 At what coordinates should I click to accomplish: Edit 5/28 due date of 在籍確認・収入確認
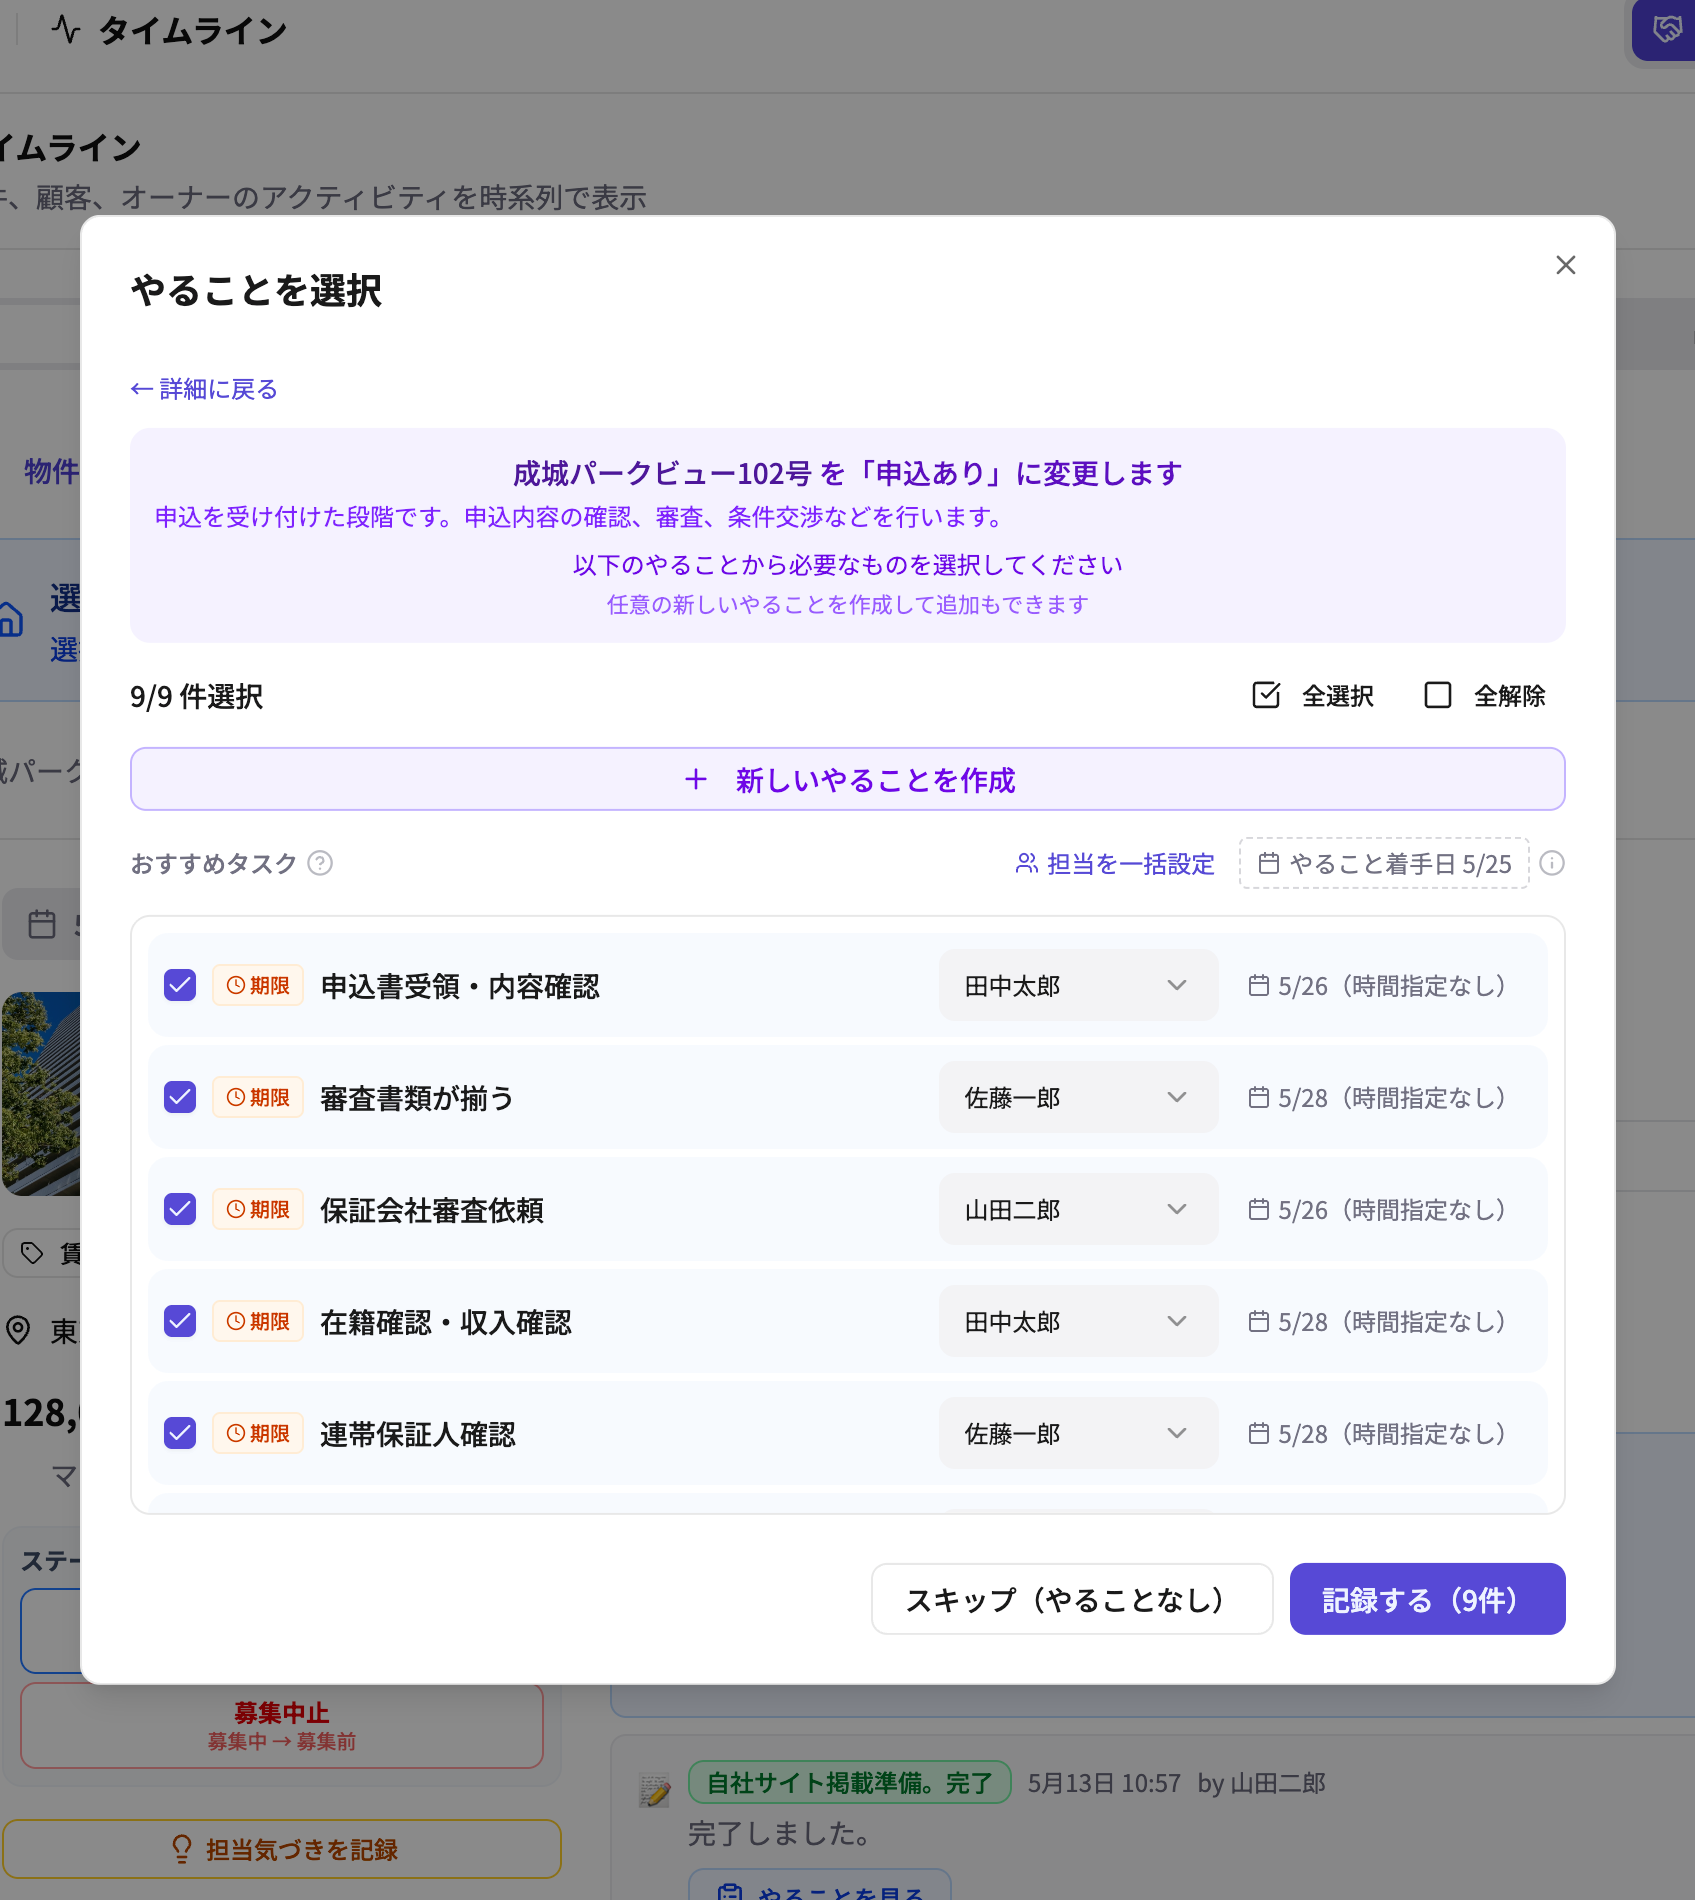point(1377,1321)
